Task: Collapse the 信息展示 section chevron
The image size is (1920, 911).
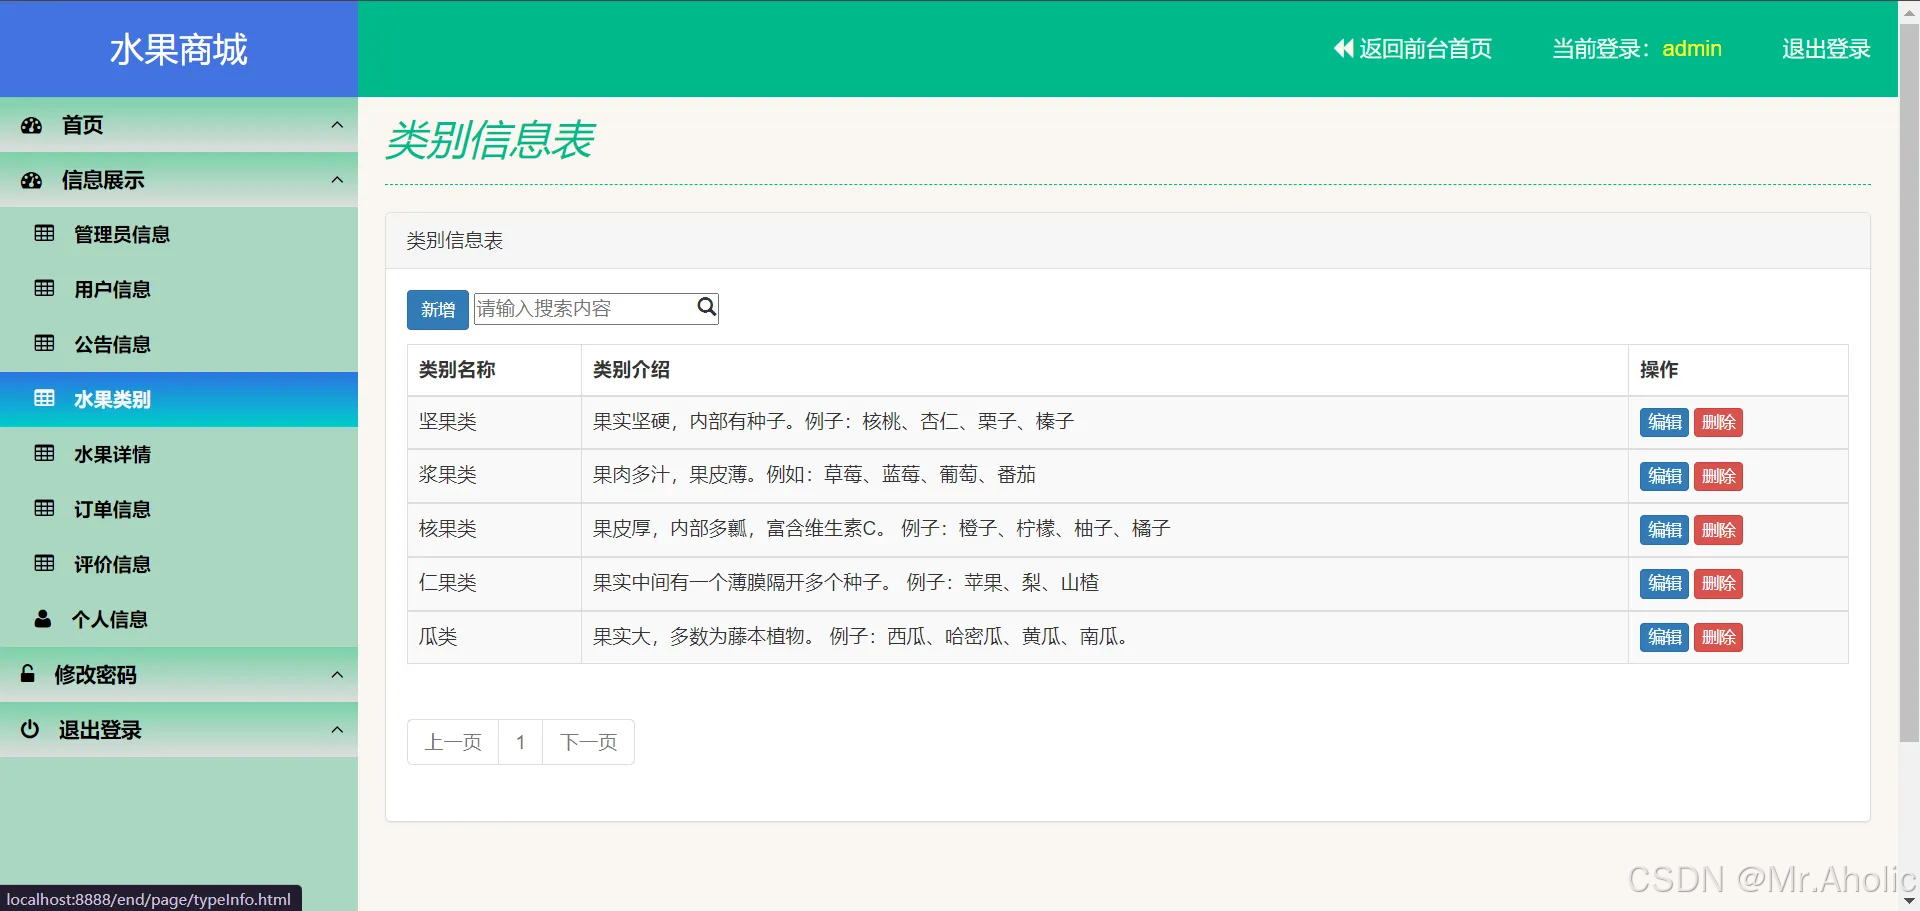Action: pyautogui.click(x=337, y=180)
